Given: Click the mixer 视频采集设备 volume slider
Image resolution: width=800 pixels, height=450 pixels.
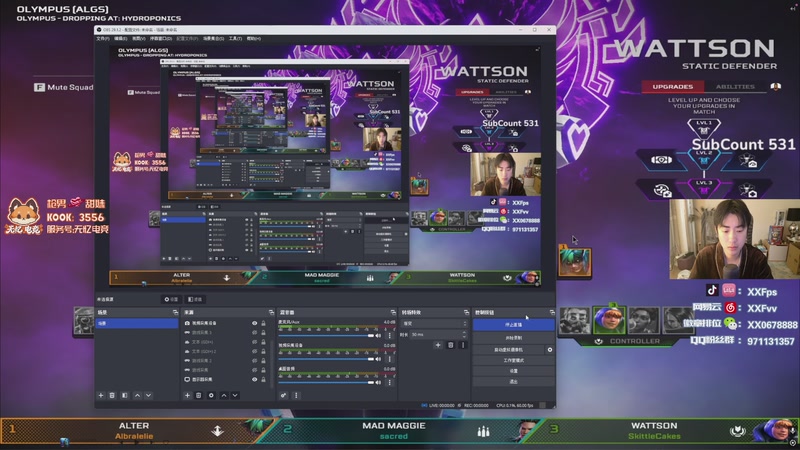Looking at the screenshot, I should [326, 359].
